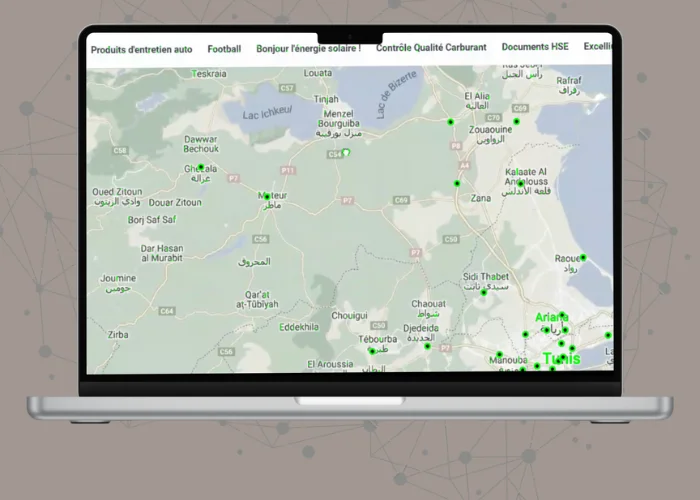The width and height of the screenshot is (700, 500).
Task: Click the green dot above Manouba
Action: [499, 354]
